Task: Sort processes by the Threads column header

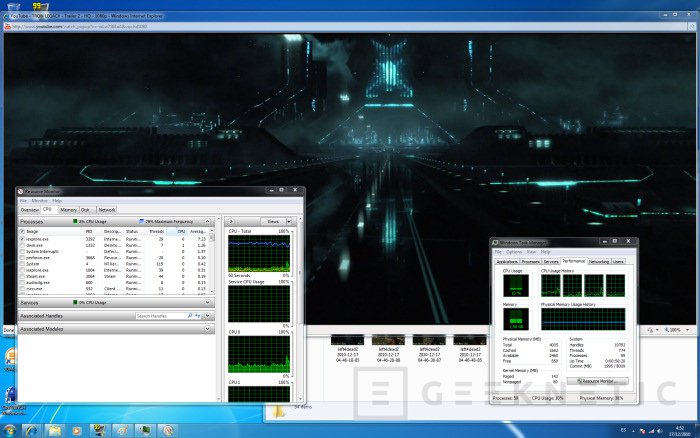Action: click(157, 232)
